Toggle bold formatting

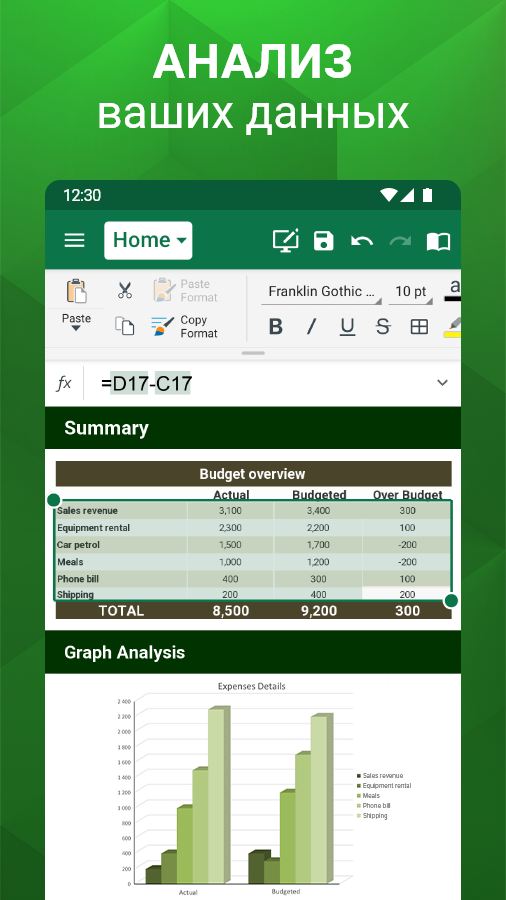pyautogui.click(x=275, y=327)
